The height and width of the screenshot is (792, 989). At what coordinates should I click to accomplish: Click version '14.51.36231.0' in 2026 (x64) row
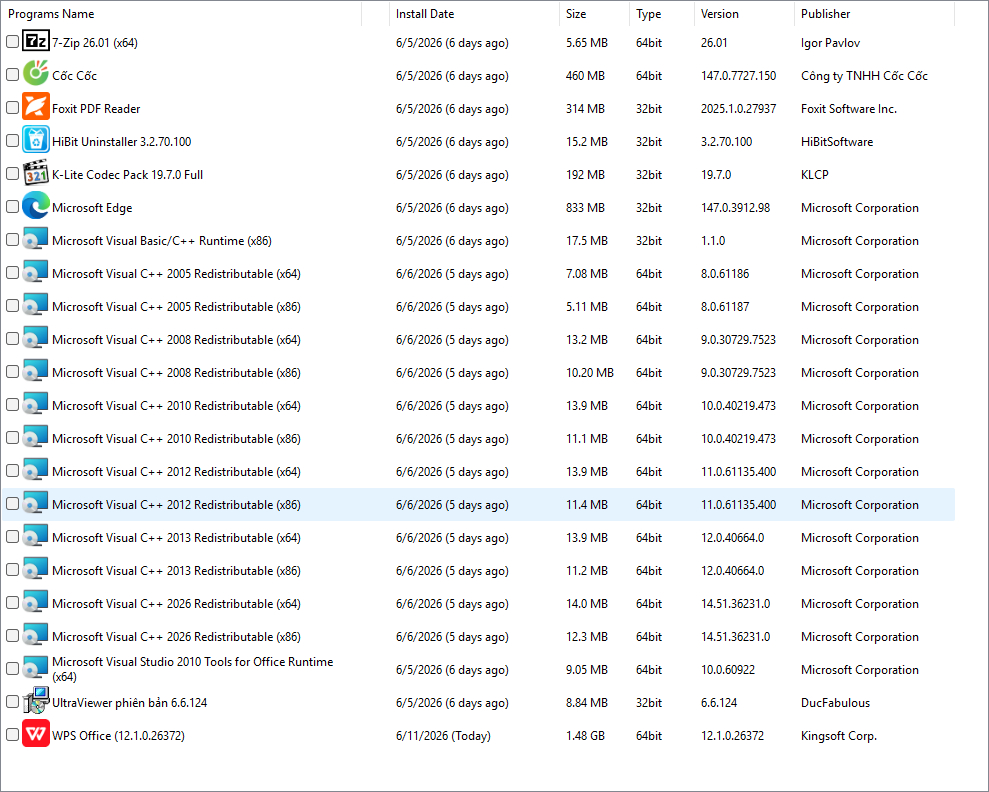click(x=735, y=603)
